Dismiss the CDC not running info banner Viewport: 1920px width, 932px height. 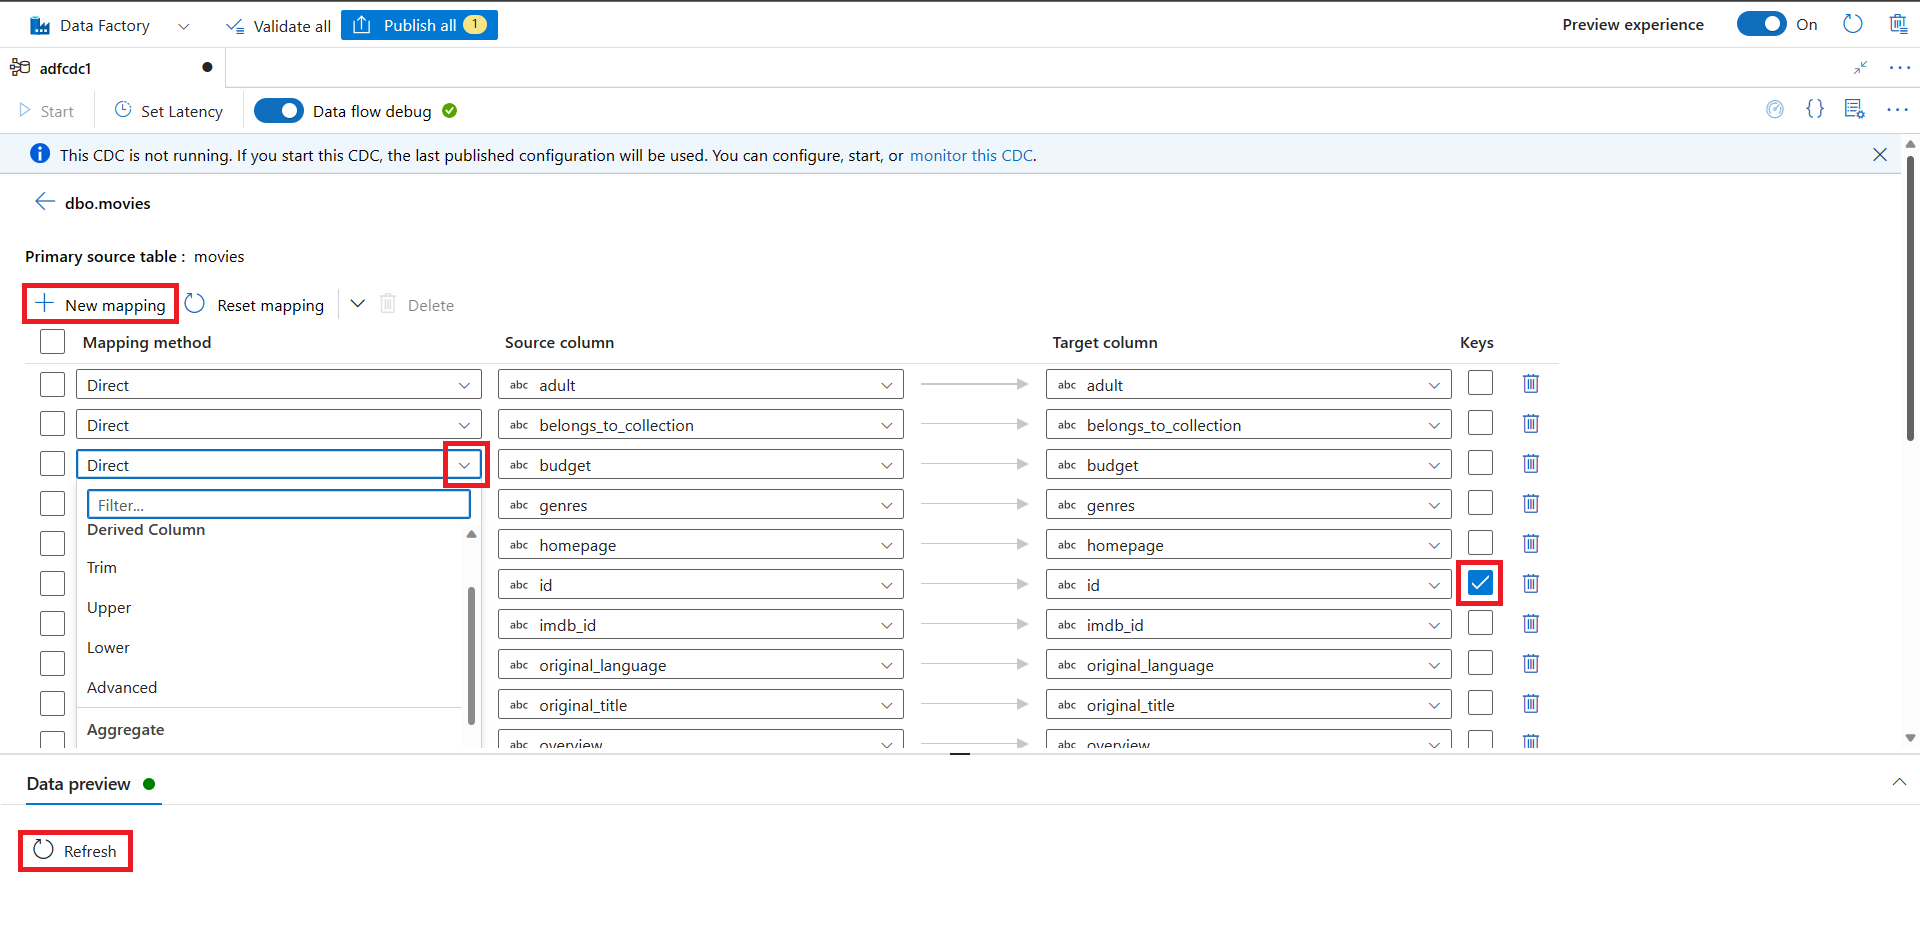click(1879, 155)
